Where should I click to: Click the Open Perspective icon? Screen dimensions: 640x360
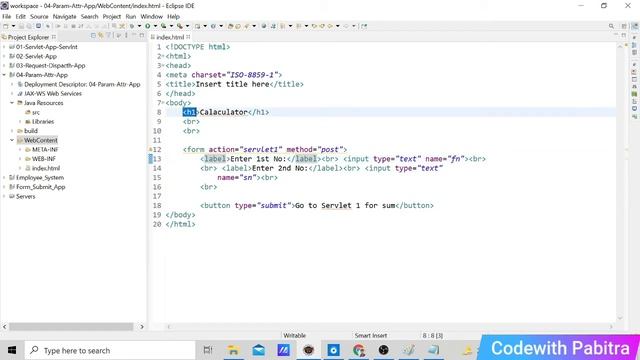coord(624,26)
